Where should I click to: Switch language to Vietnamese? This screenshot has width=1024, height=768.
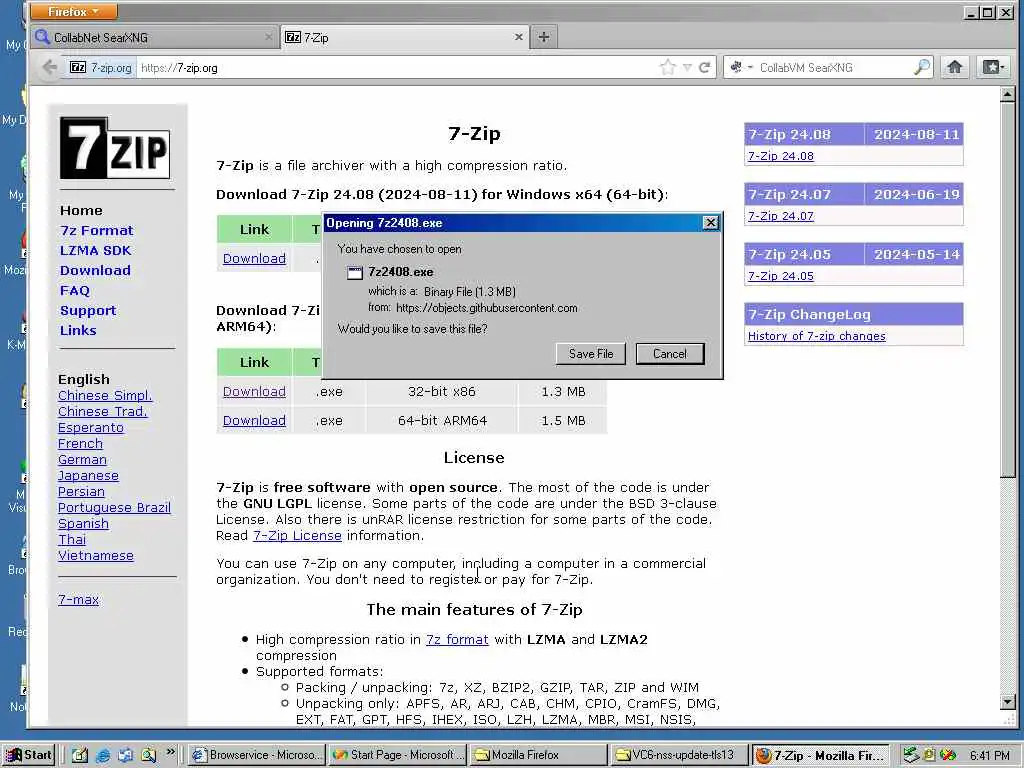tap(96, 556)
